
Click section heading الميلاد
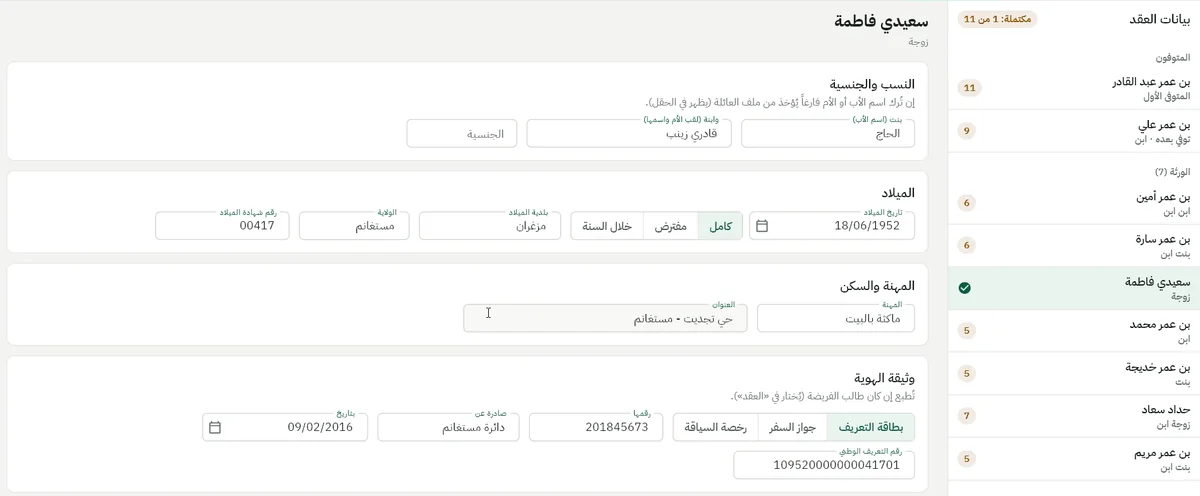(896, 193)
